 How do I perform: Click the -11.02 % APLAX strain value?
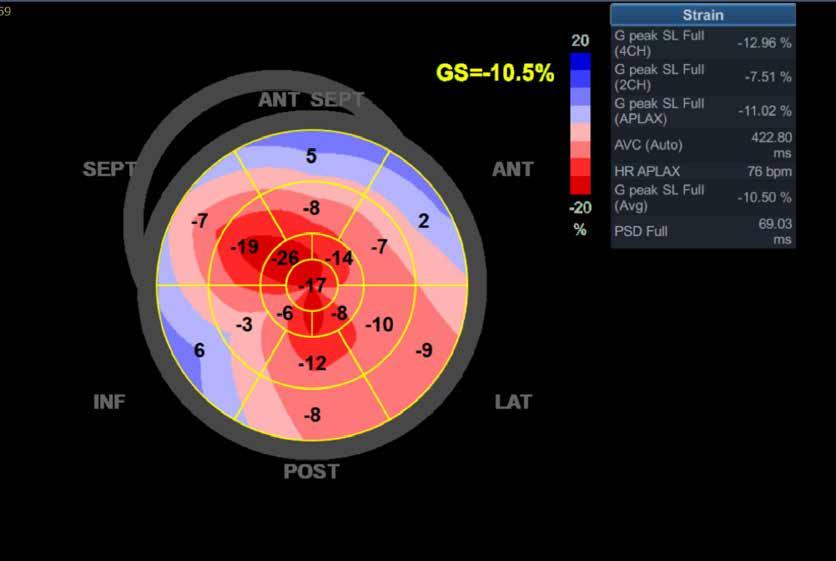tap(764, 111)
